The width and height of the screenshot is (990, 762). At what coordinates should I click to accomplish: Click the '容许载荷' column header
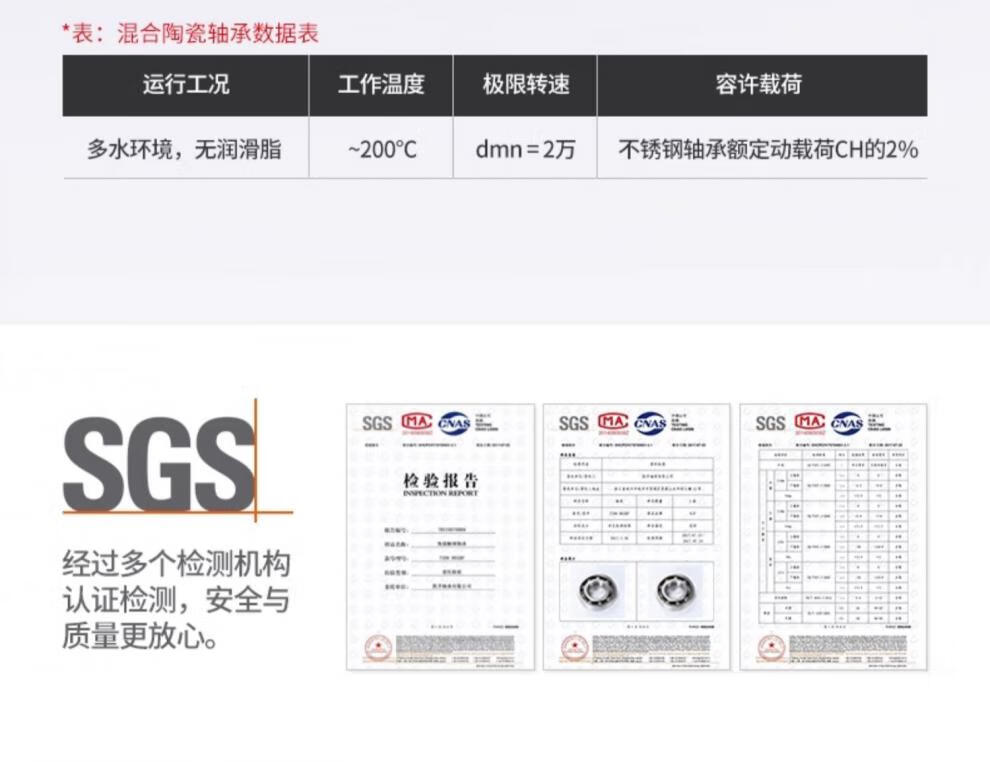762,85
